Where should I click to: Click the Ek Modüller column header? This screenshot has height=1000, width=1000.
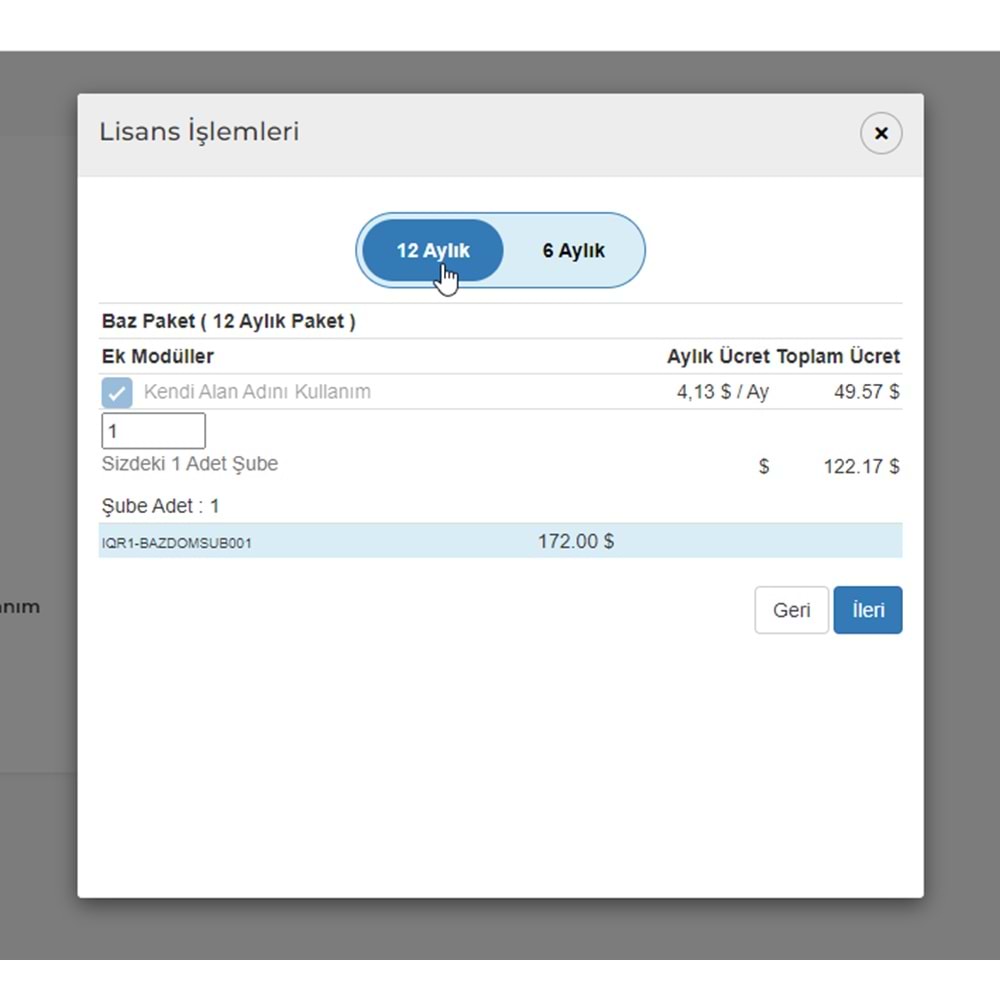tap(158, 357)
